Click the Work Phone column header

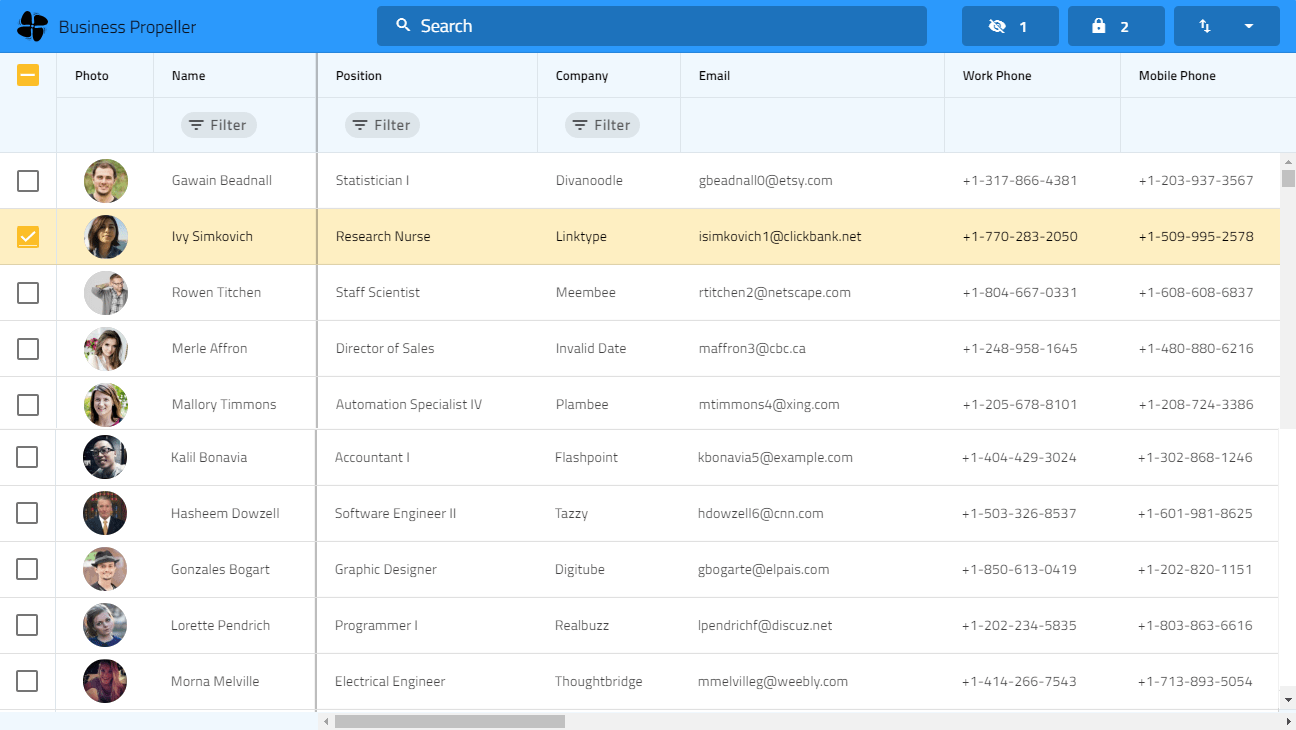(996, 76)
